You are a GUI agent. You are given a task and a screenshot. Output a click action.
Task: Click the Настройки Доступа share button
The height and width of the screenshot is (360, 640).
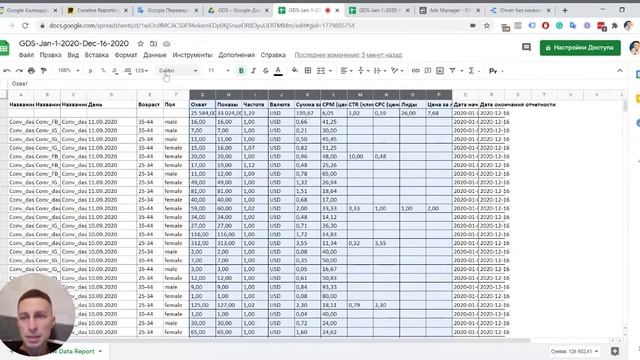click(580, 47)
